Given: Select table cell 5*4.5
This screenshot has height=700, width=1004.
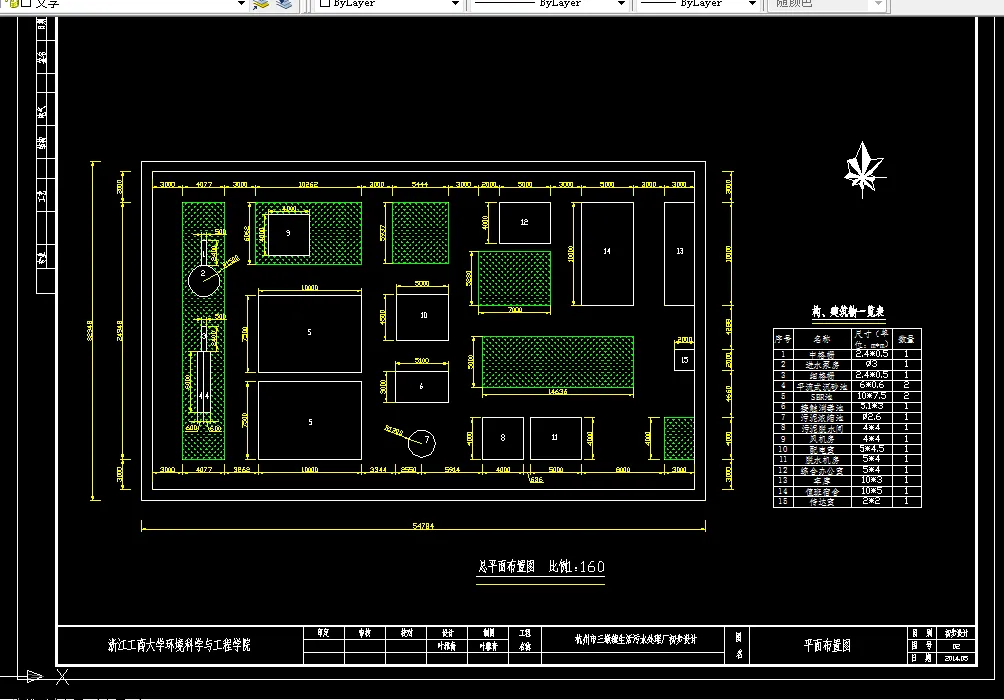Looking at the screenshot, I should coord(871,449).
